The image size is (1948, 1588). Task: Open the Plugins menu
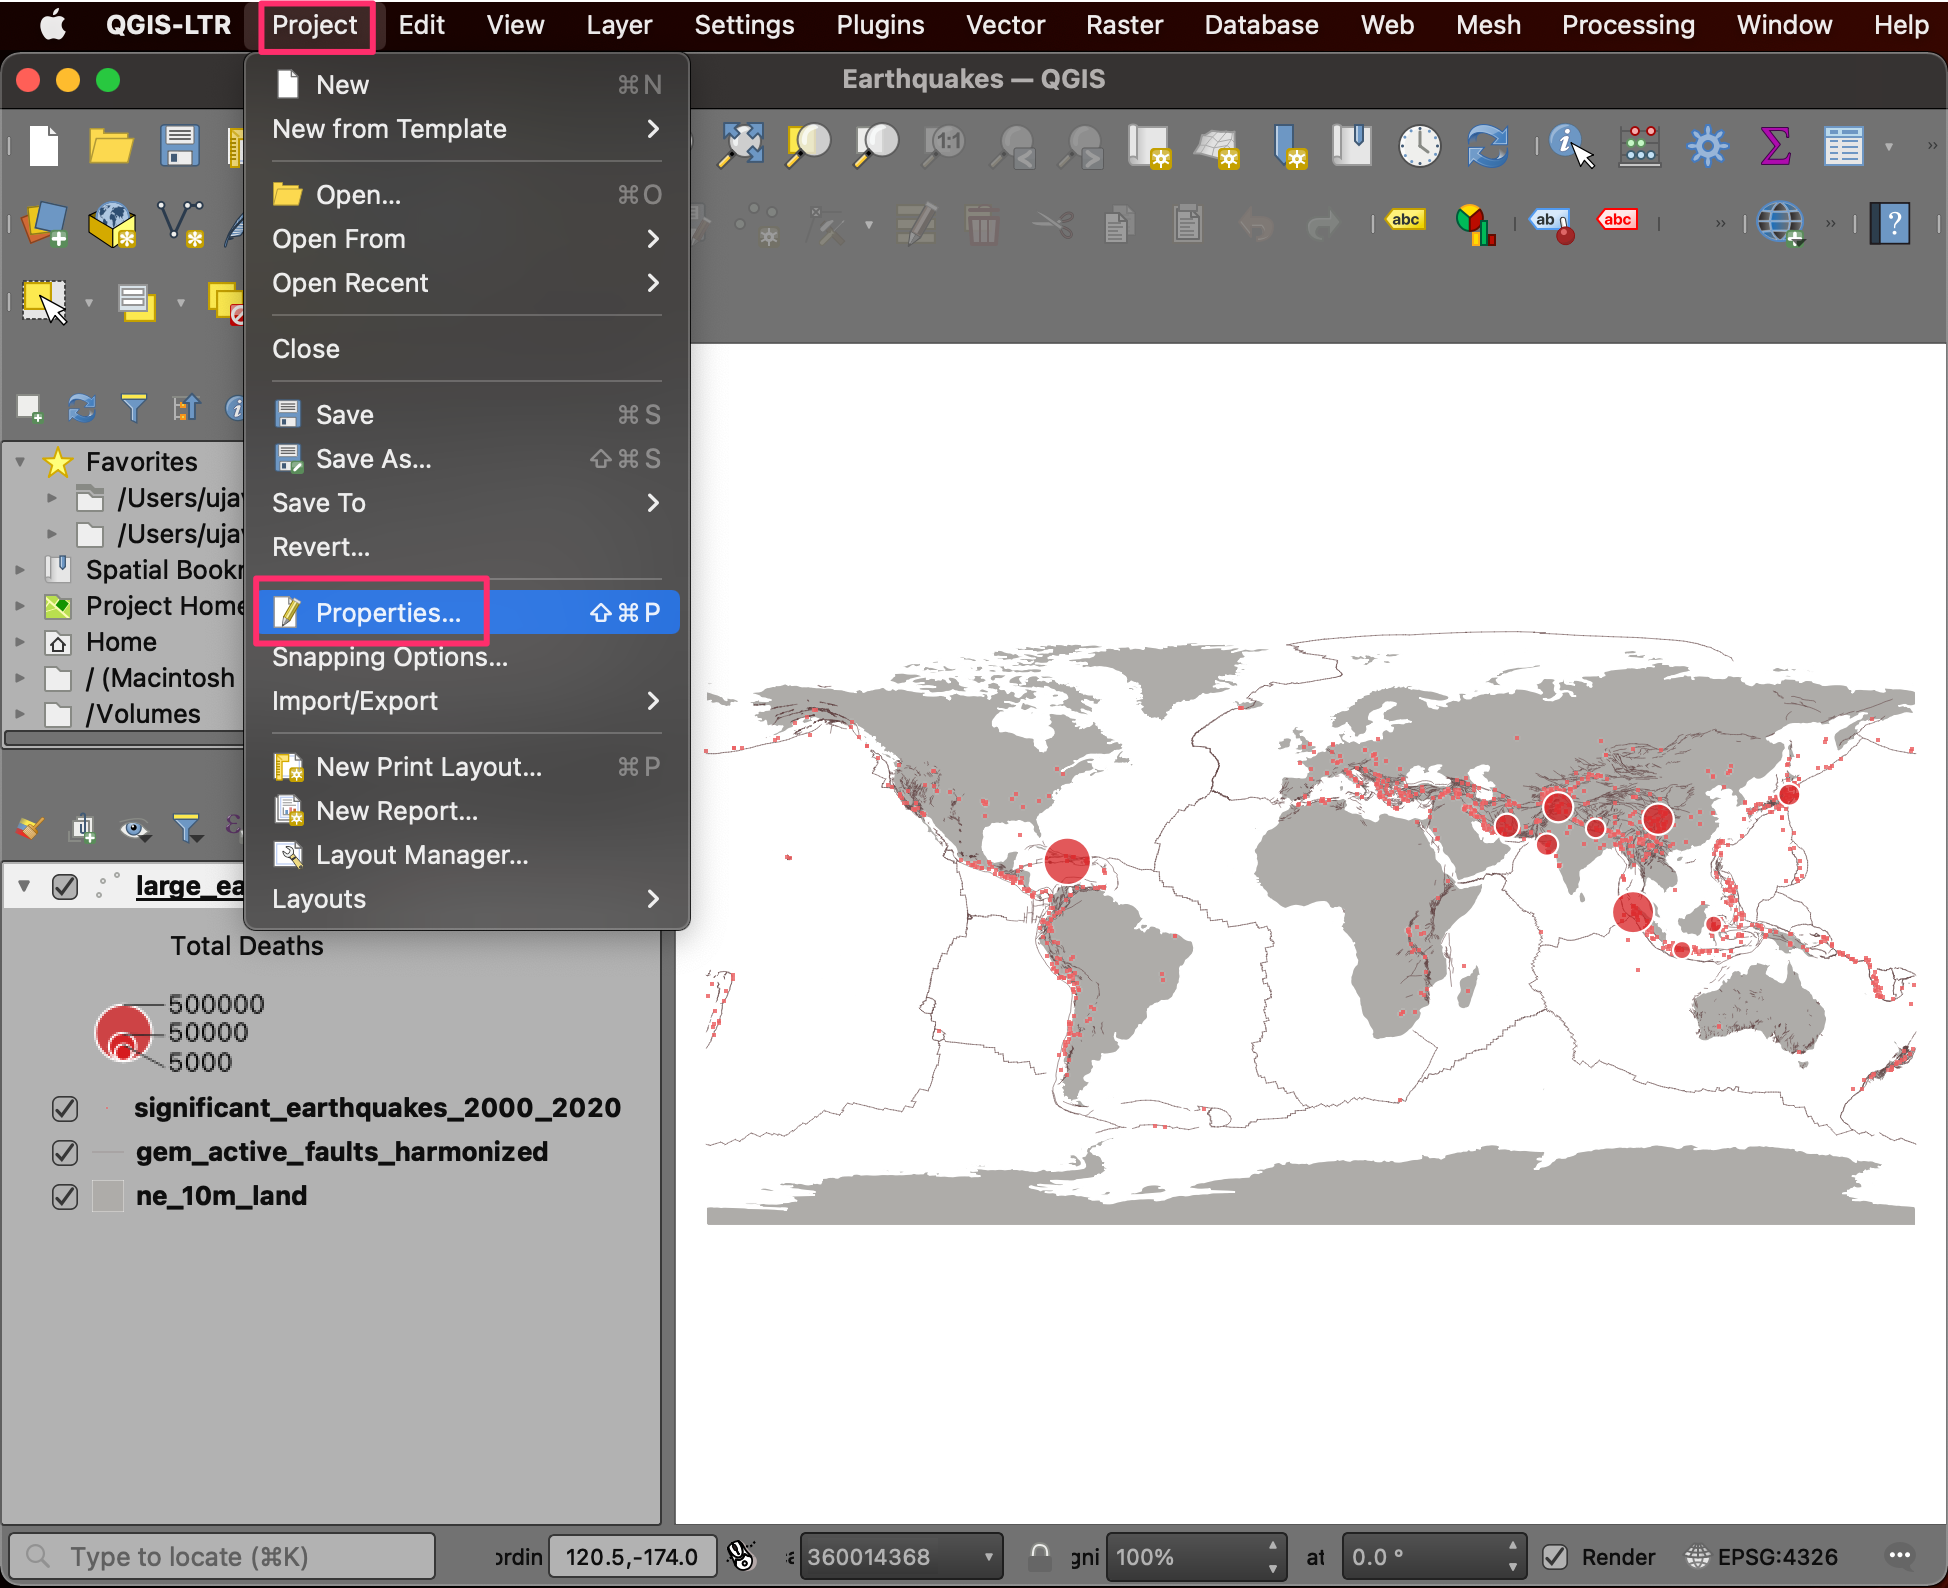tap(880, 25)
